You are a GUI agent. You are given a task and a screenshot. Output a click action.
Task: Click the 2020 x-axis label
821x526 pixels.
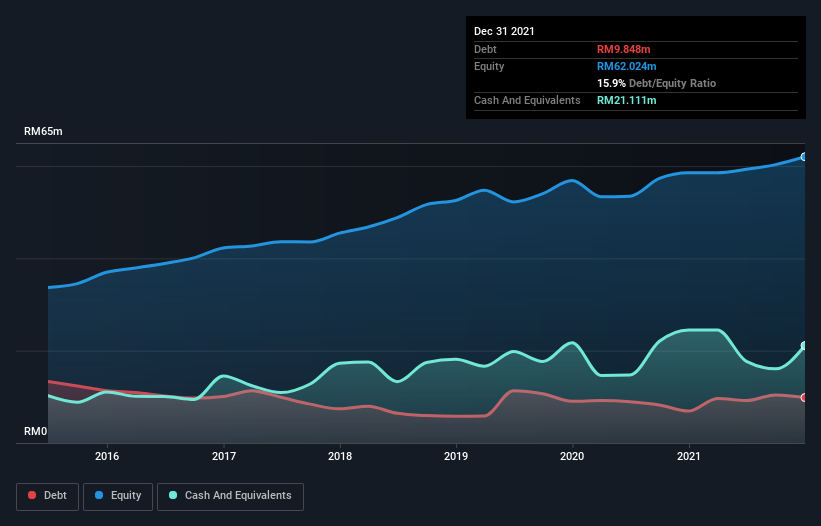point(572,456)
